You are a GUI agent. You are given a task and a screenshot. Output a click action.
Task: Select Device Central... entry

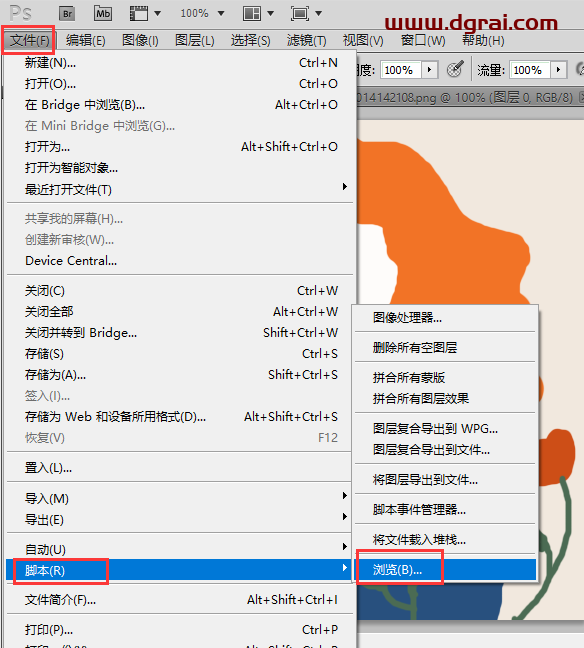[x=180, y=261]
